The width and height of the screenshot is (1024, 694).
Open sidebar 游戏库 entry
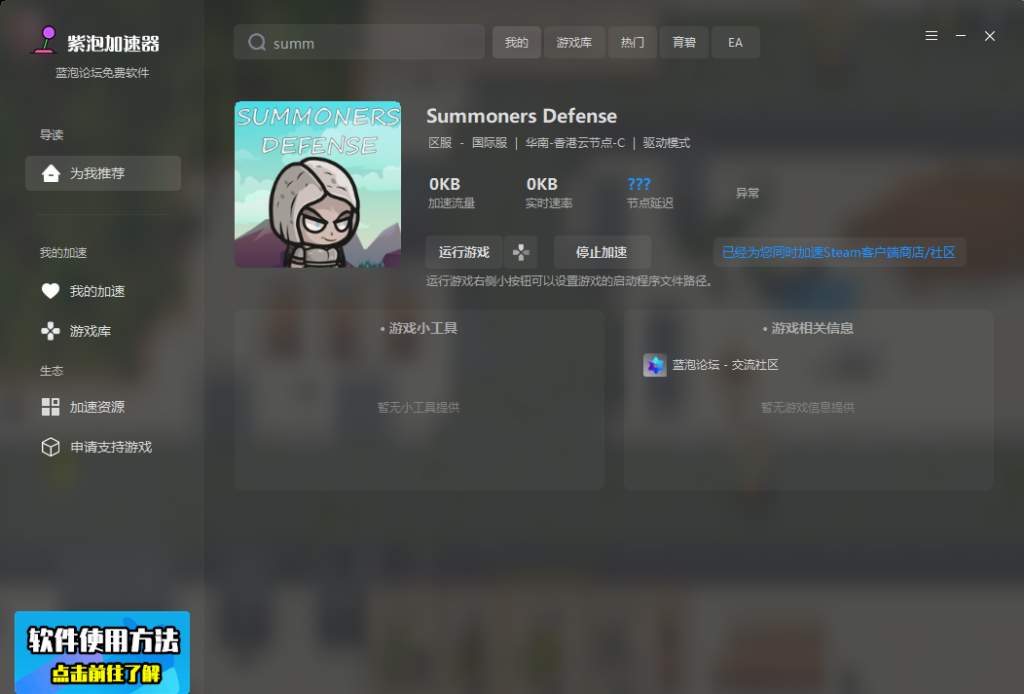point(90,331)
